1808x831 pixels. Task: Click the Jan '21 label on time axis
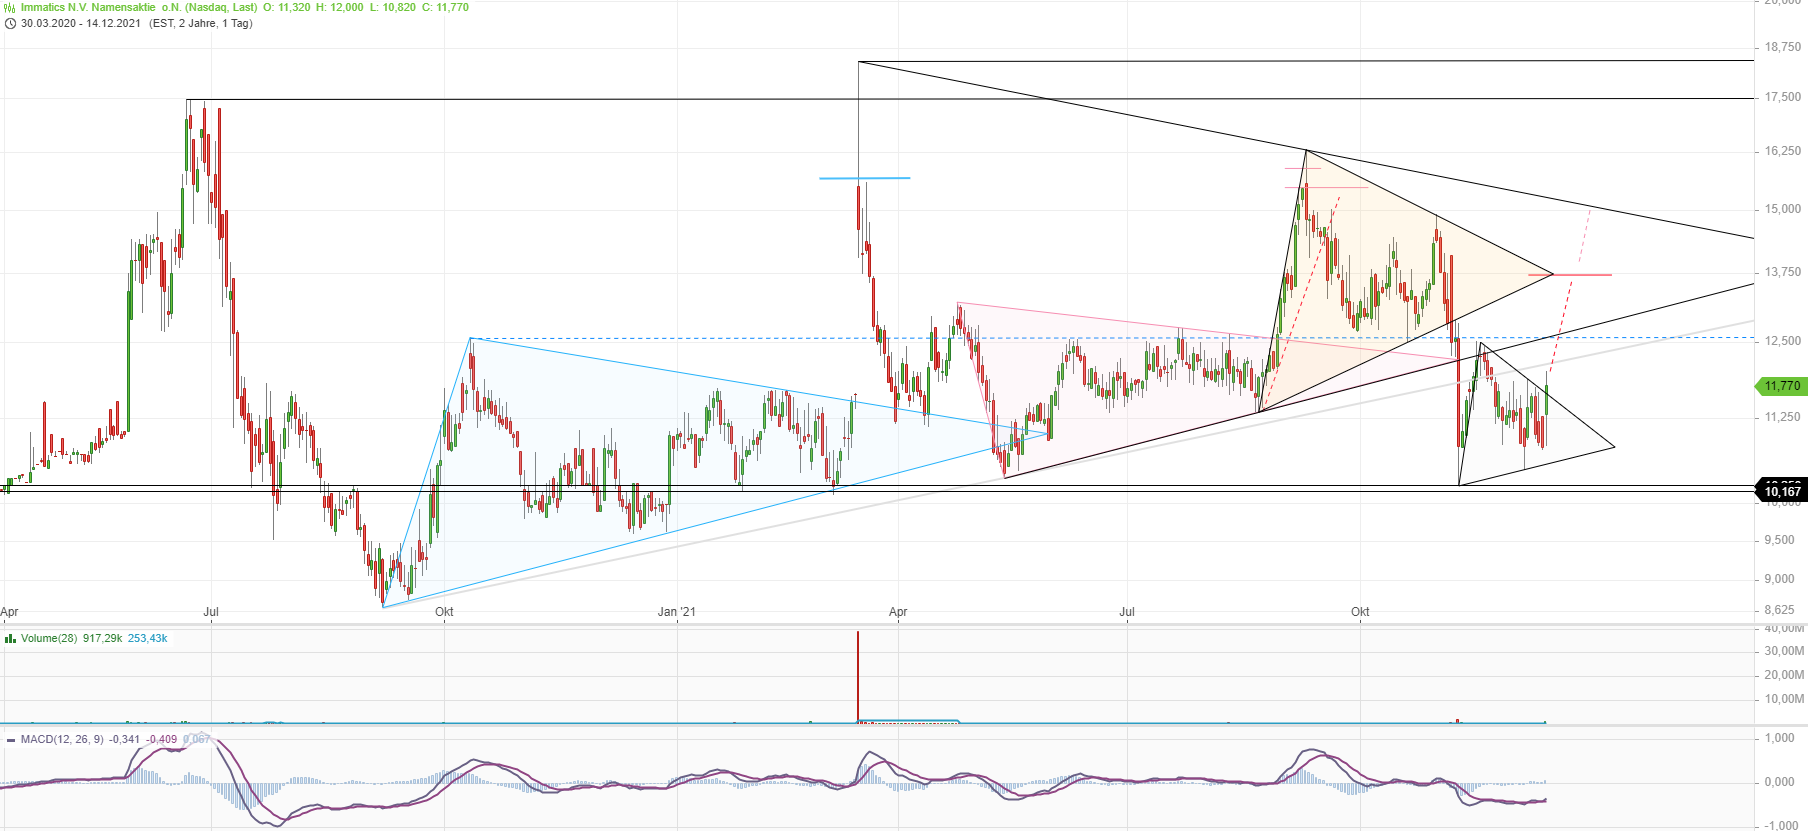677,612
